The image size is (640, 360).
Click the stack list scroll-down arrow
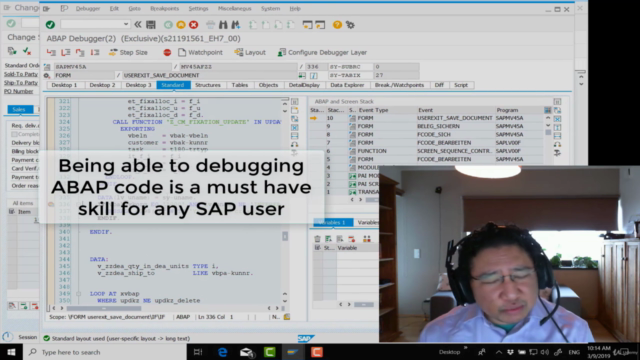548,126
